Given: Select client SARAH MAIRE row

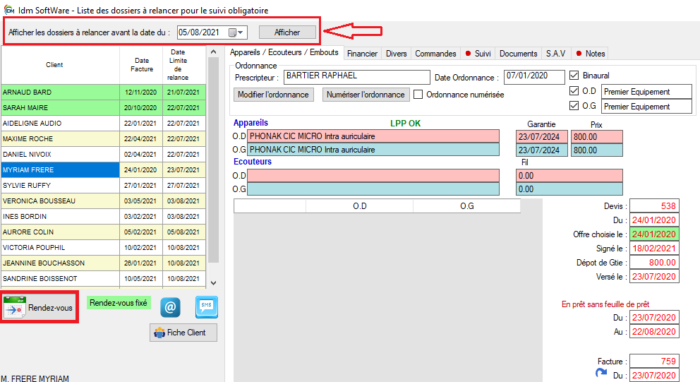Looking at the screenshot, I should pos(104,108).
